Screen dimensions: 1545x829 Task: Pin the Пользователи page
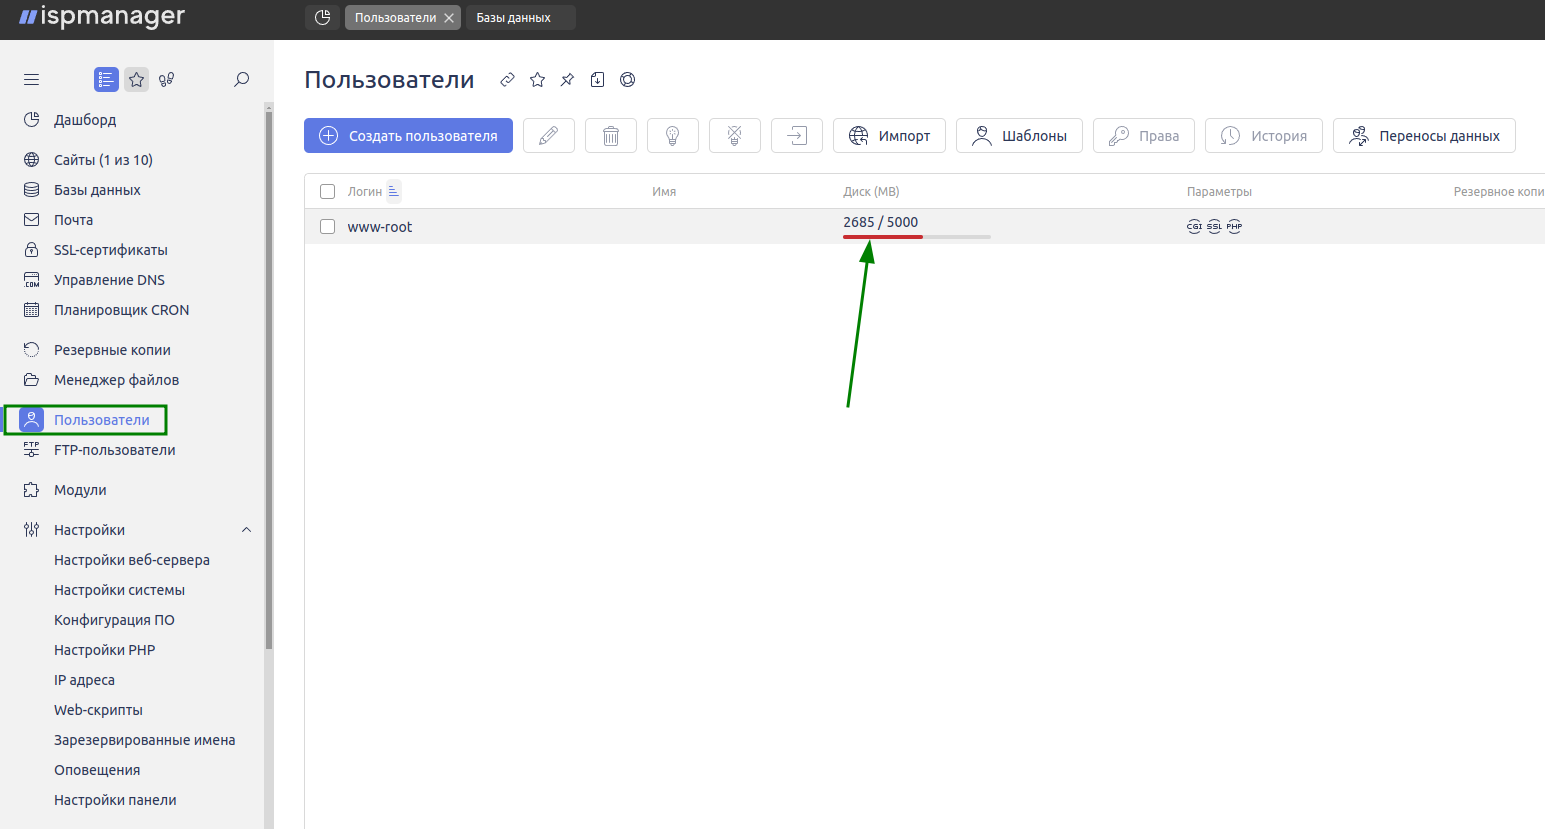(x=567, y=80)
